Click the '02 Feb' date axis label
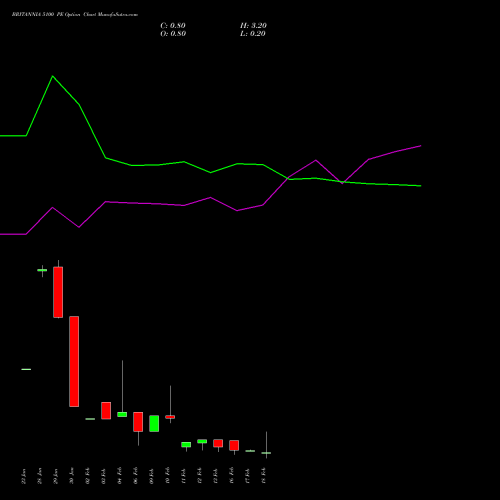Screen dimensions: 500x500 pyautogui.click(x=88, y=476)
